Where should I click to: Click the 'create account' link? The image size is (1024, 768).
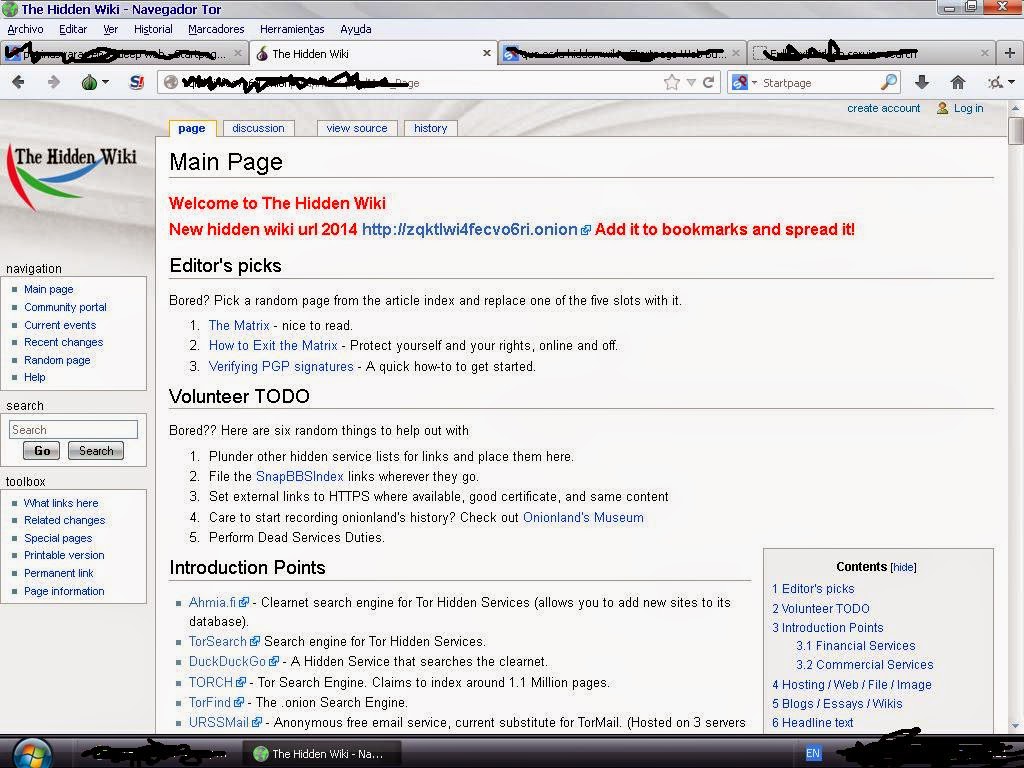coord(884,108)
